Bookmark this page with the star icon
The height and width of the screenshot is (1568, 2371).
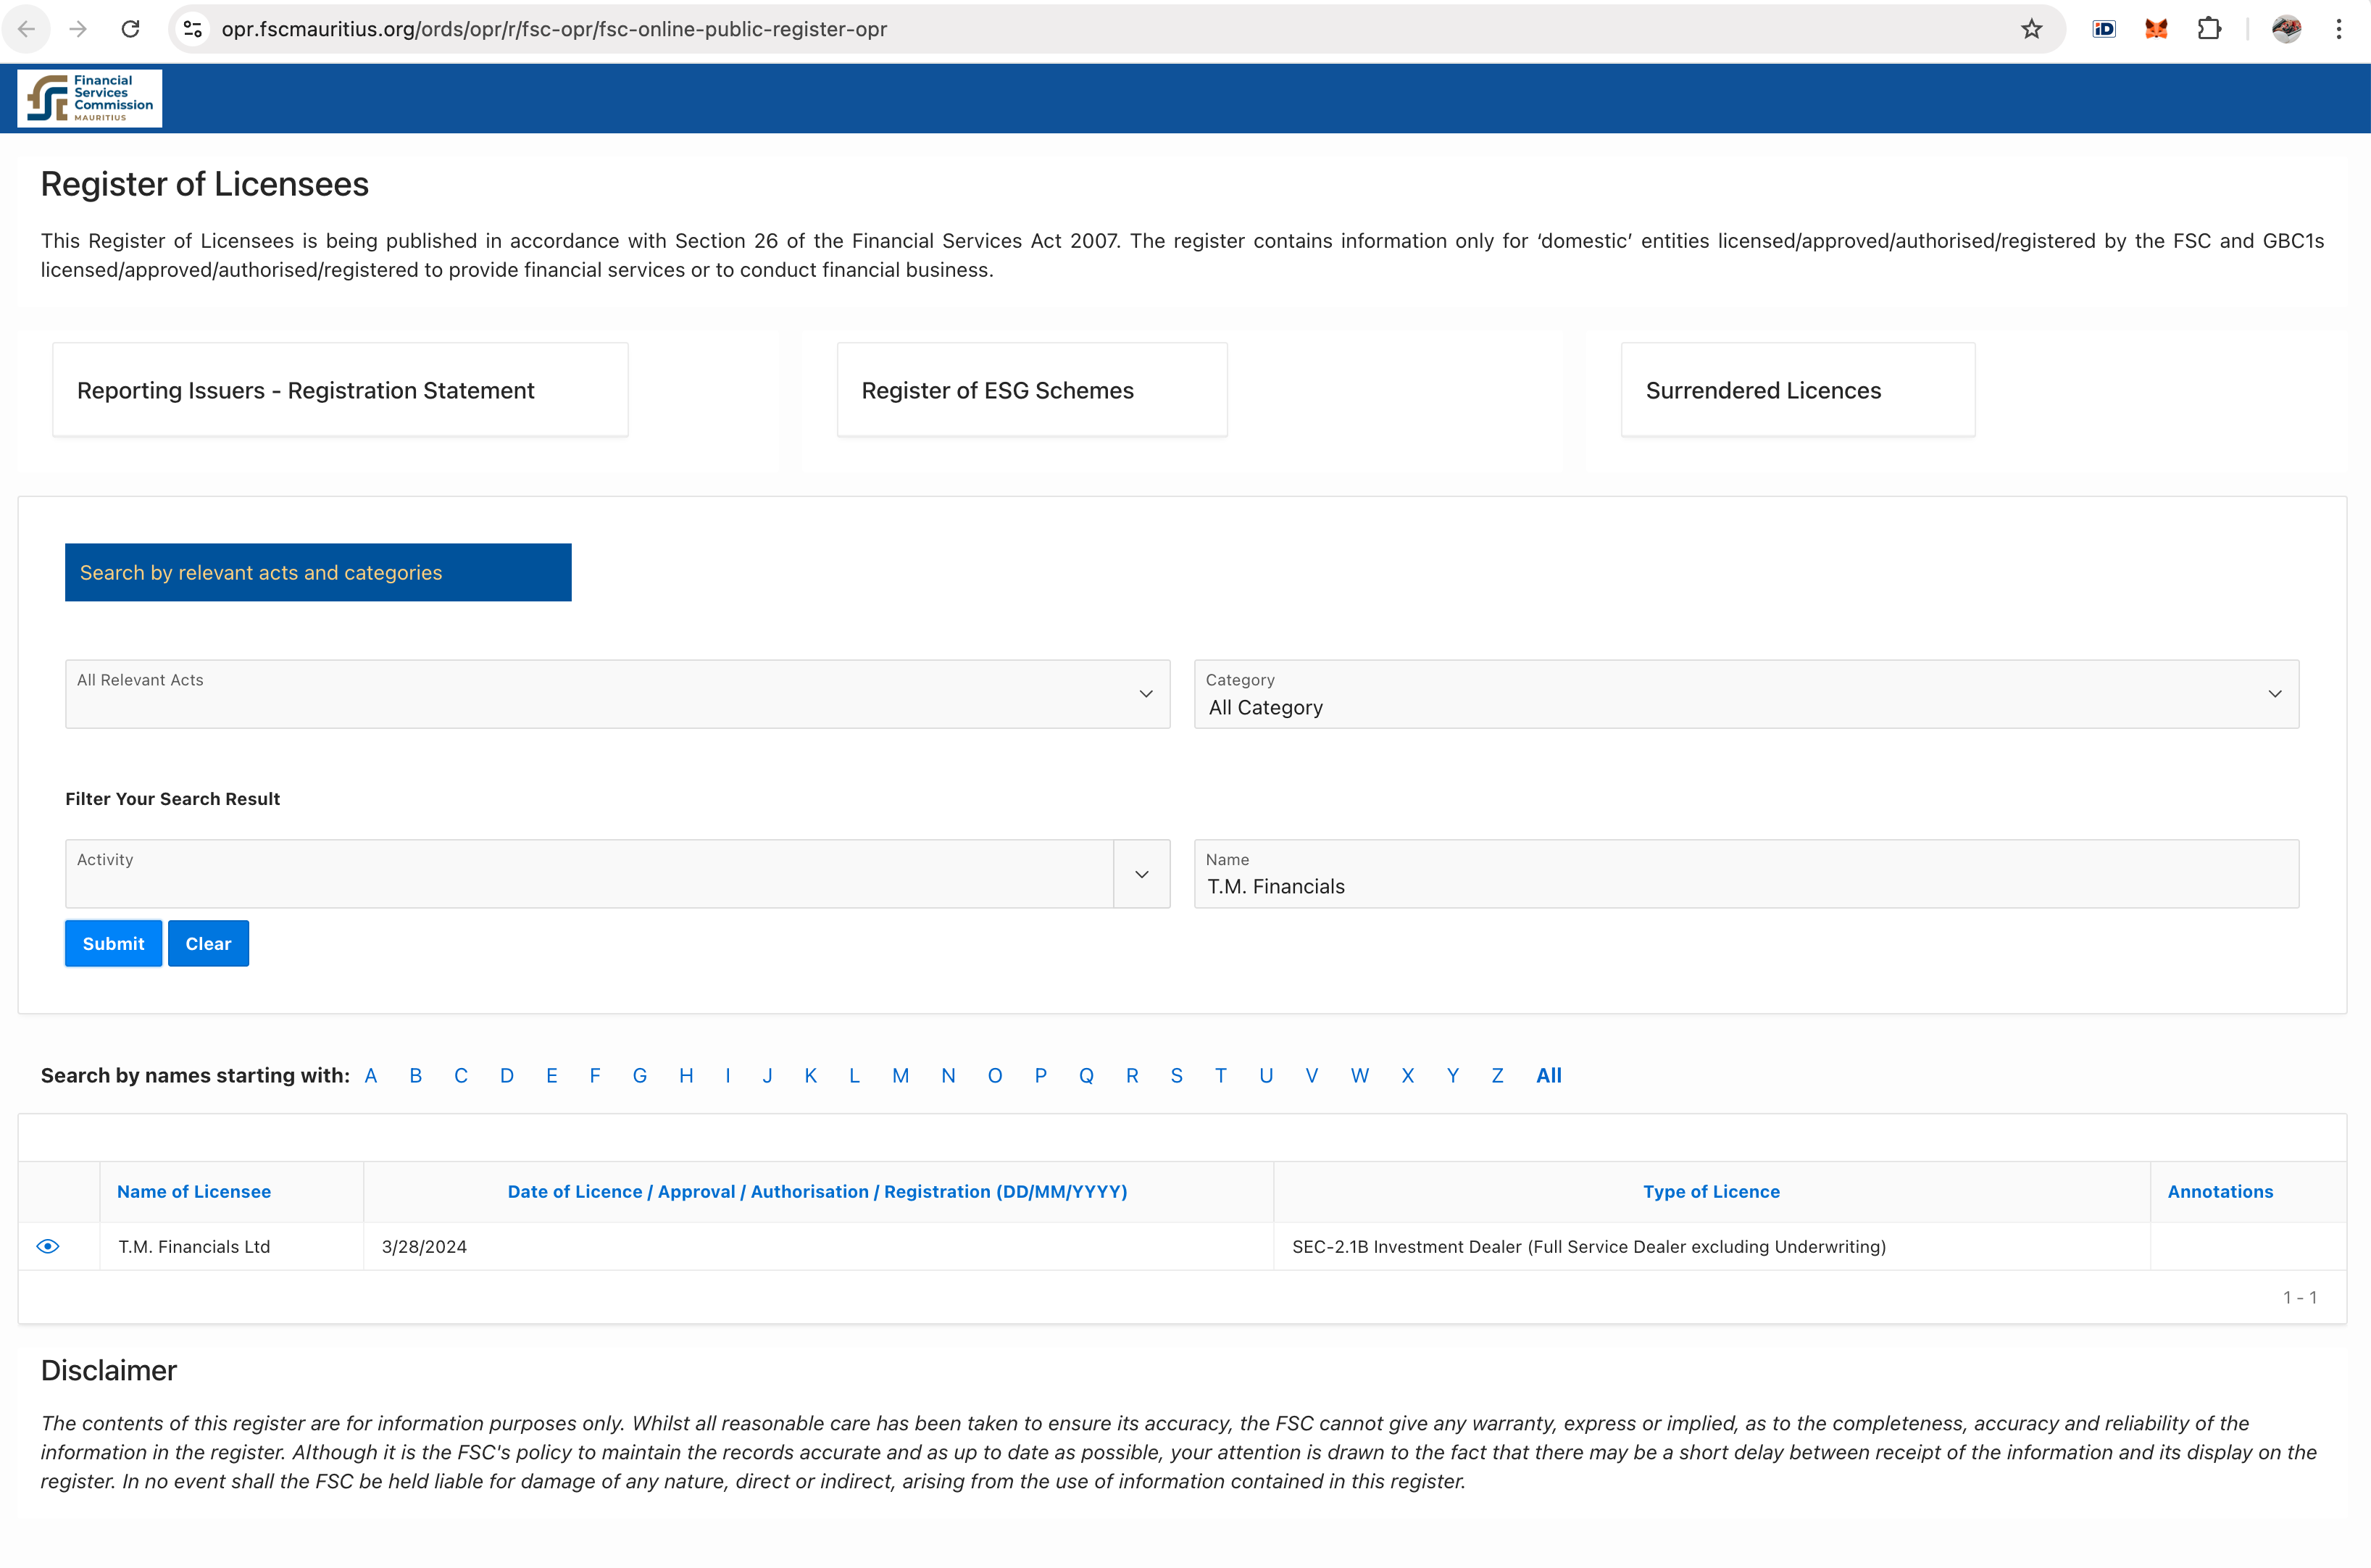(x=2031, y=29)
